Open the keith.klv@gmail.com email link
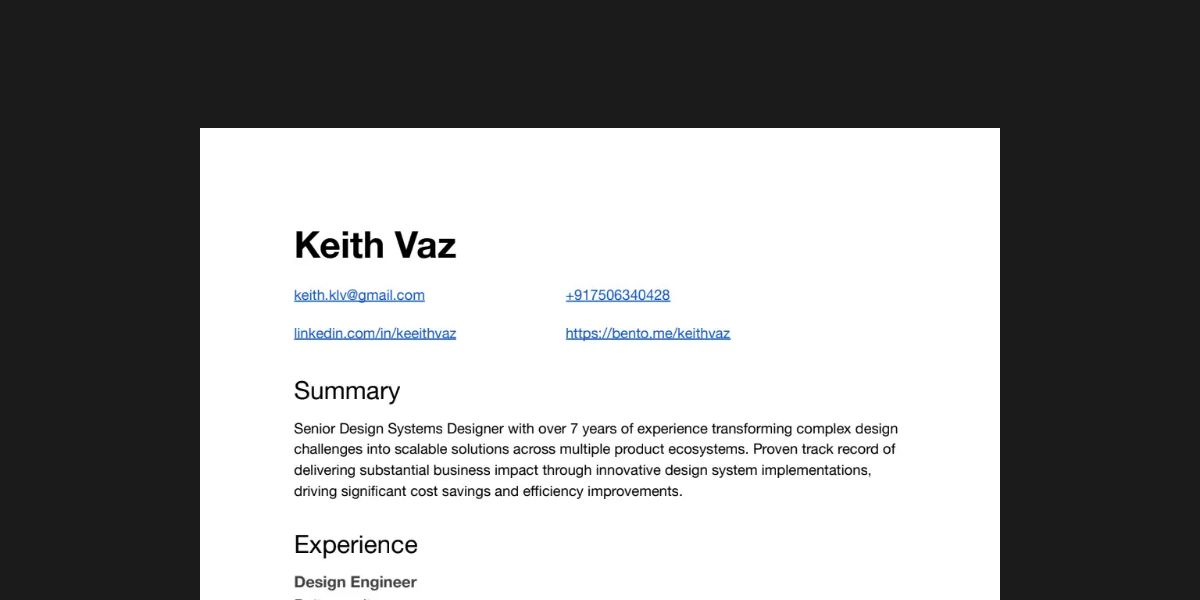Viewport: 1200px width, 600px height. (359, 295)
